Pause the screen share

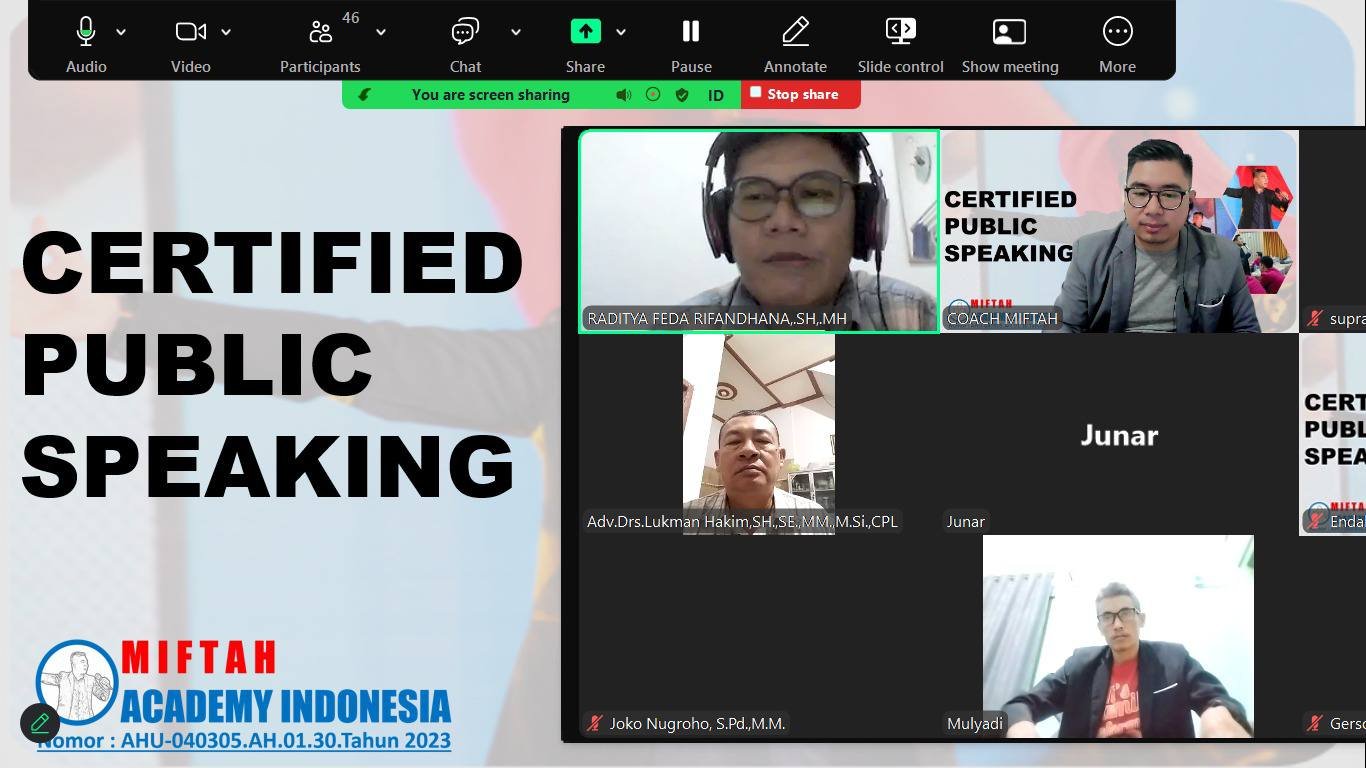(691, 32)
